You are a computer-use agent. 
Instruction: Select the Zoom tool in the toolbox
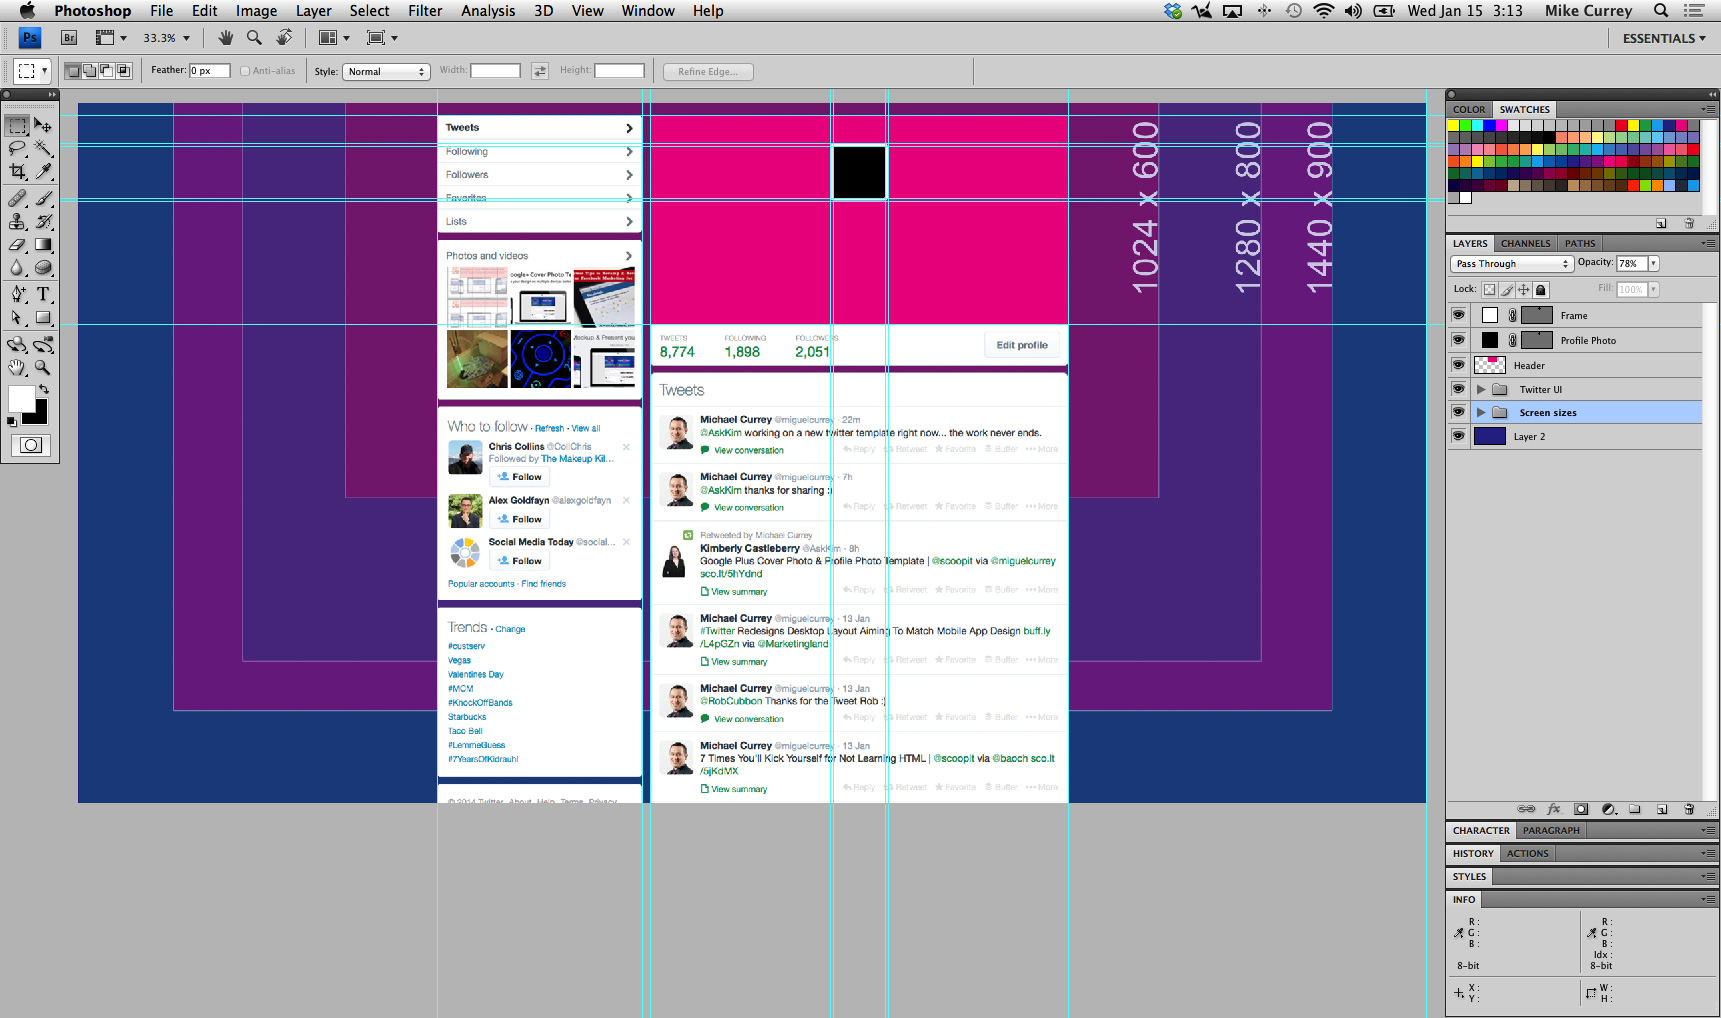coord(43,368)
